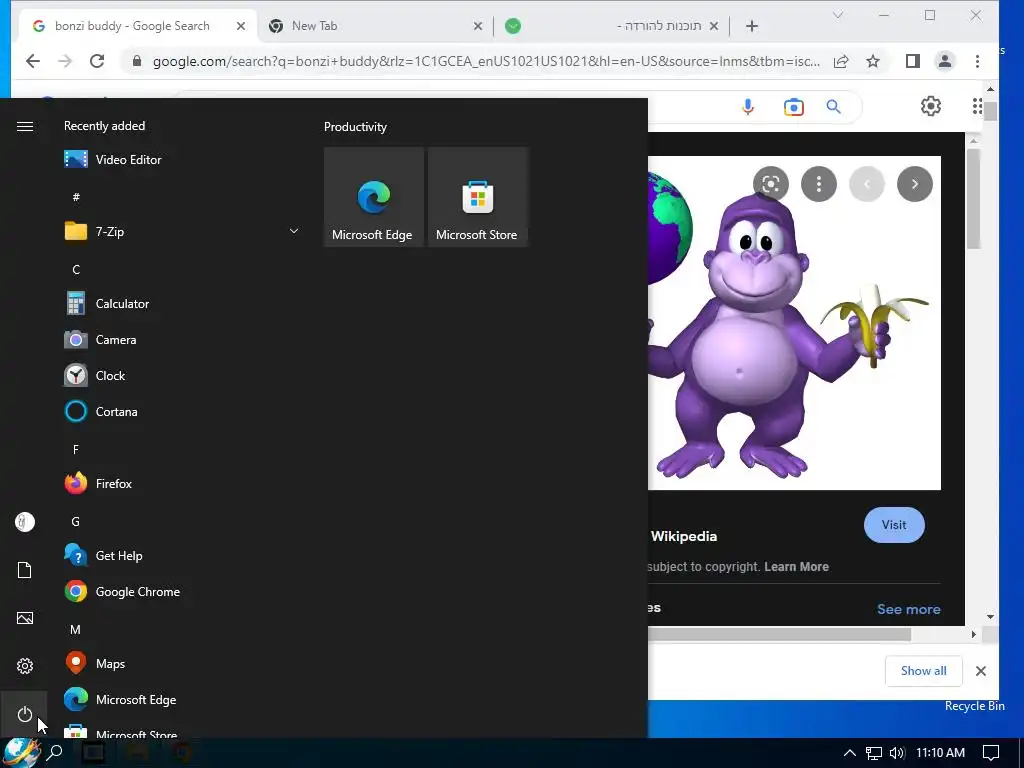The image size is (1024, 768).
Task: Click the Microsoft Store Productivity tile
Action: point(477,197)
